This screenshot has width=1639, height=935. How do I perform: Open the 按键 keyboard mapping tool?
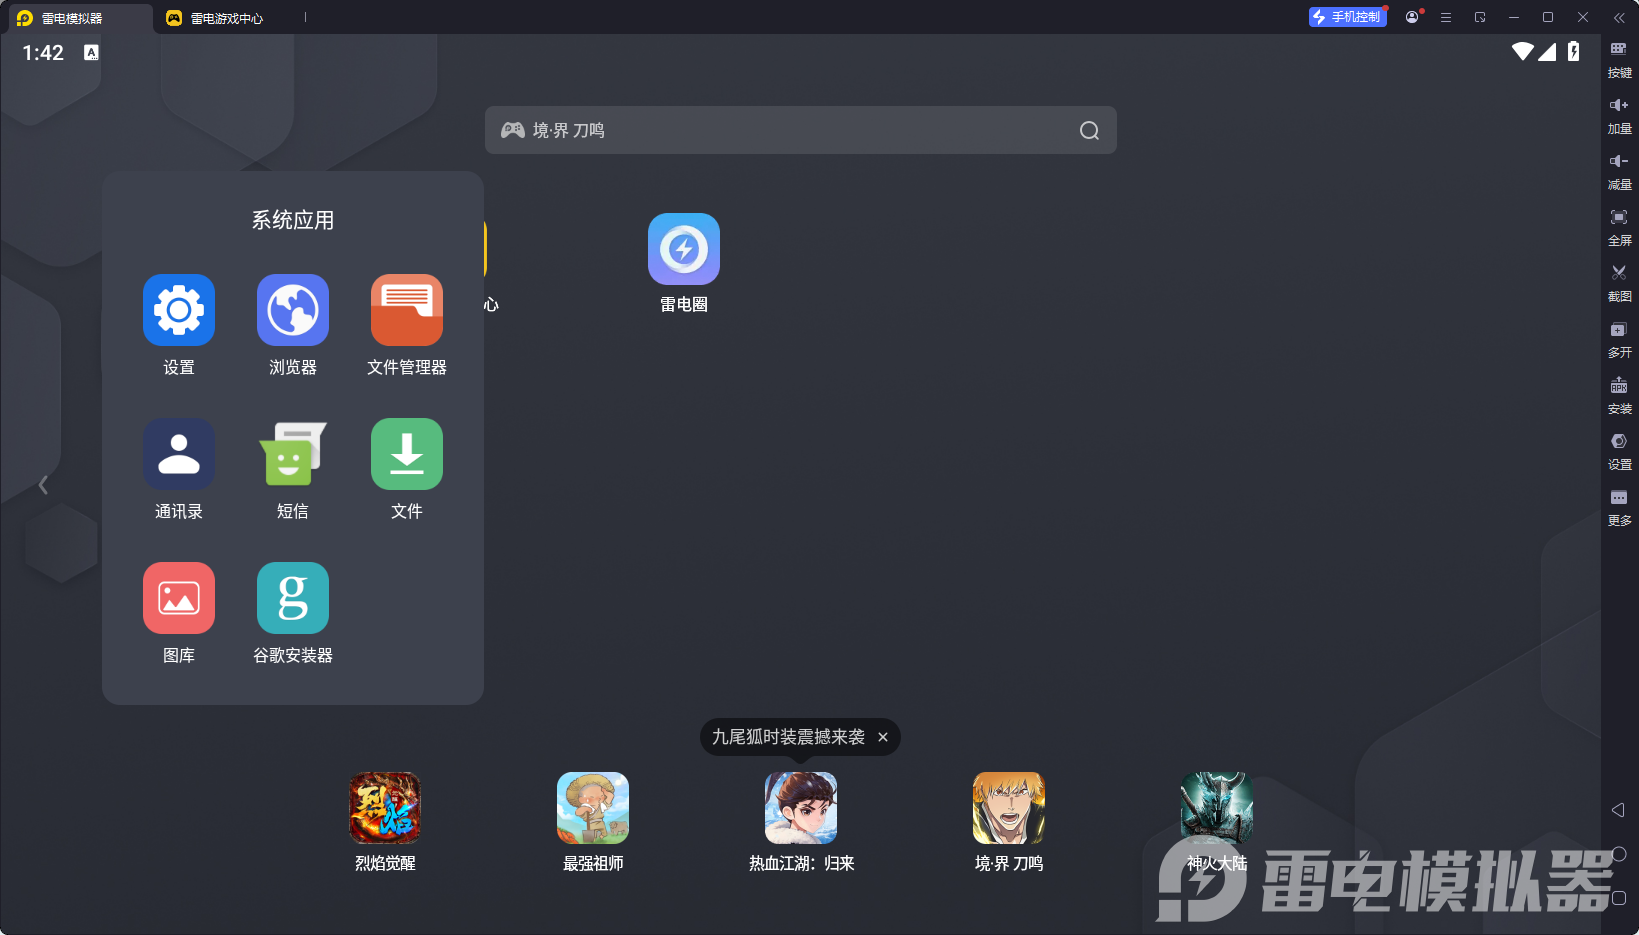(1619, 60)
